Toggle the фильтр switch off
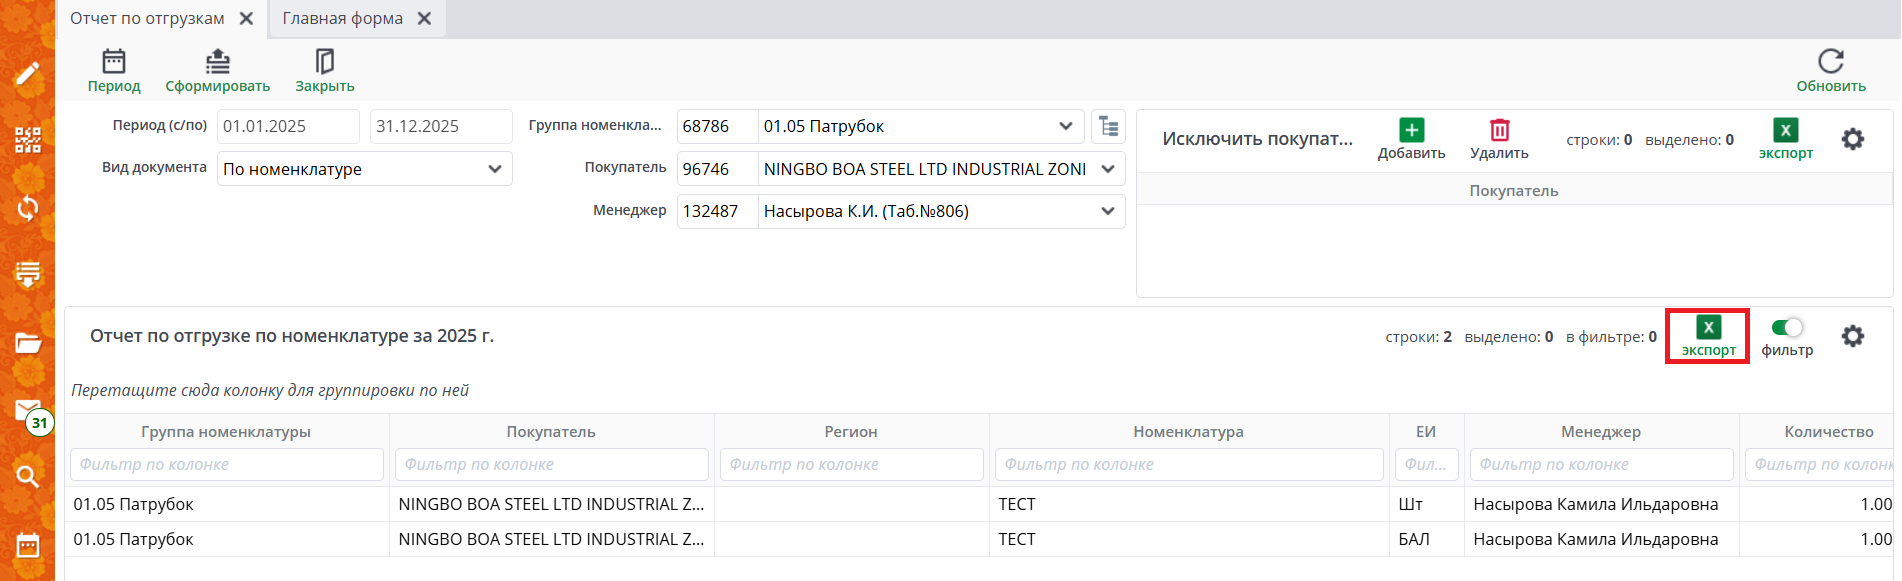 point(1786,328)
